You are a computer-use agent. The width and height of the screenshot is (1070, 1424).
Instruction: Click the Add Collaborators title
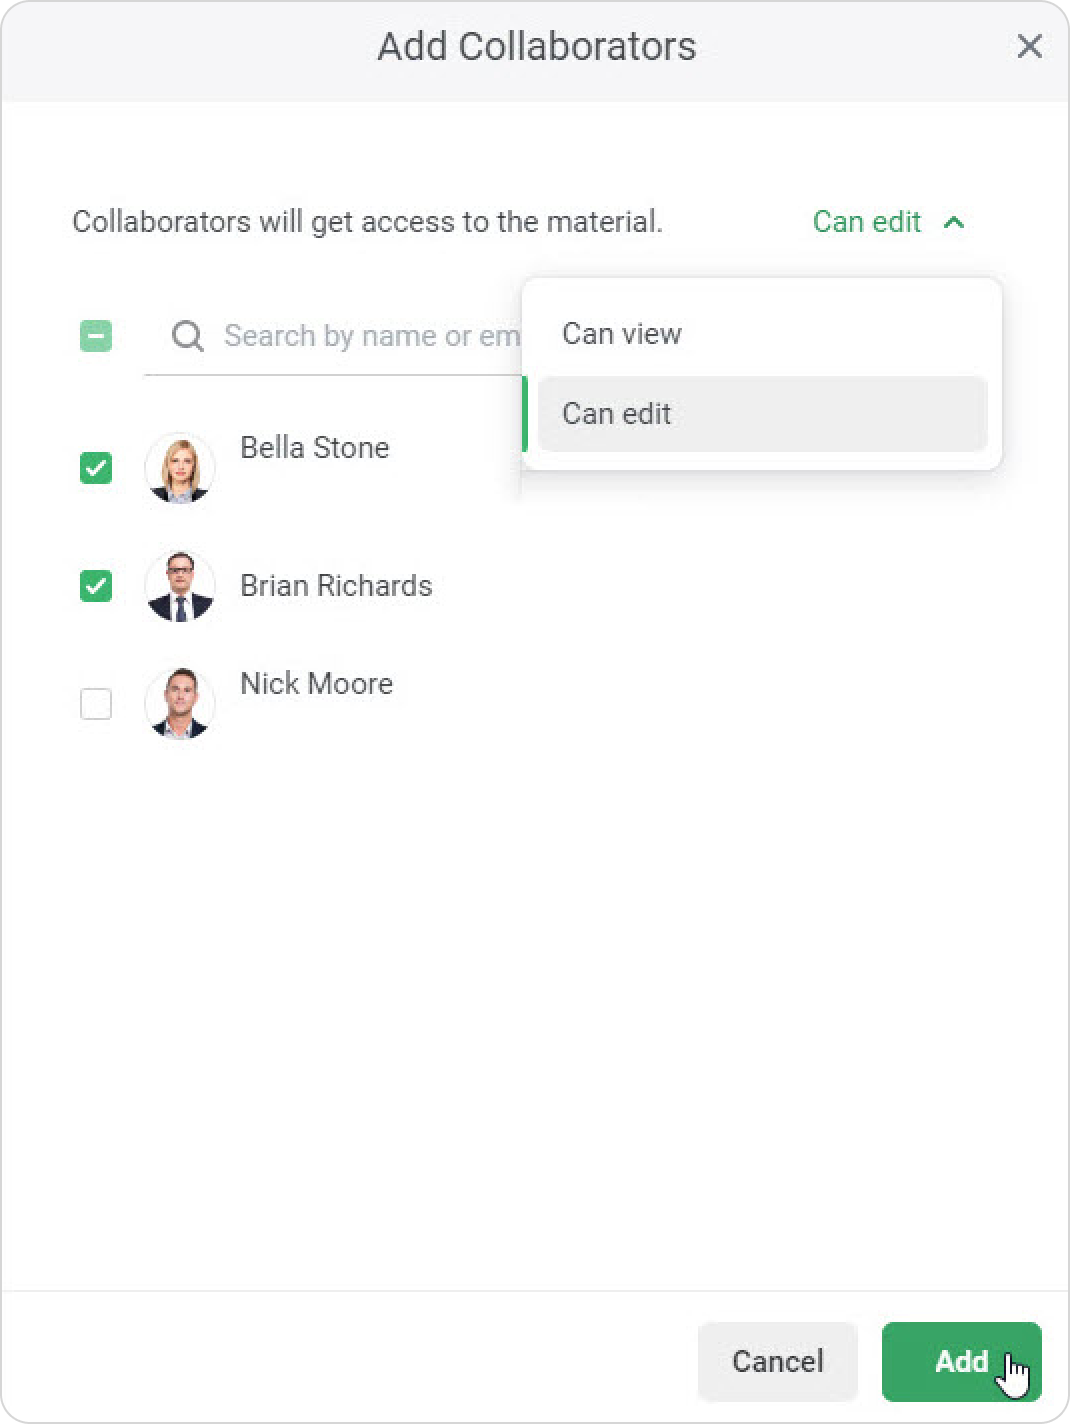(x=536, y=47)
